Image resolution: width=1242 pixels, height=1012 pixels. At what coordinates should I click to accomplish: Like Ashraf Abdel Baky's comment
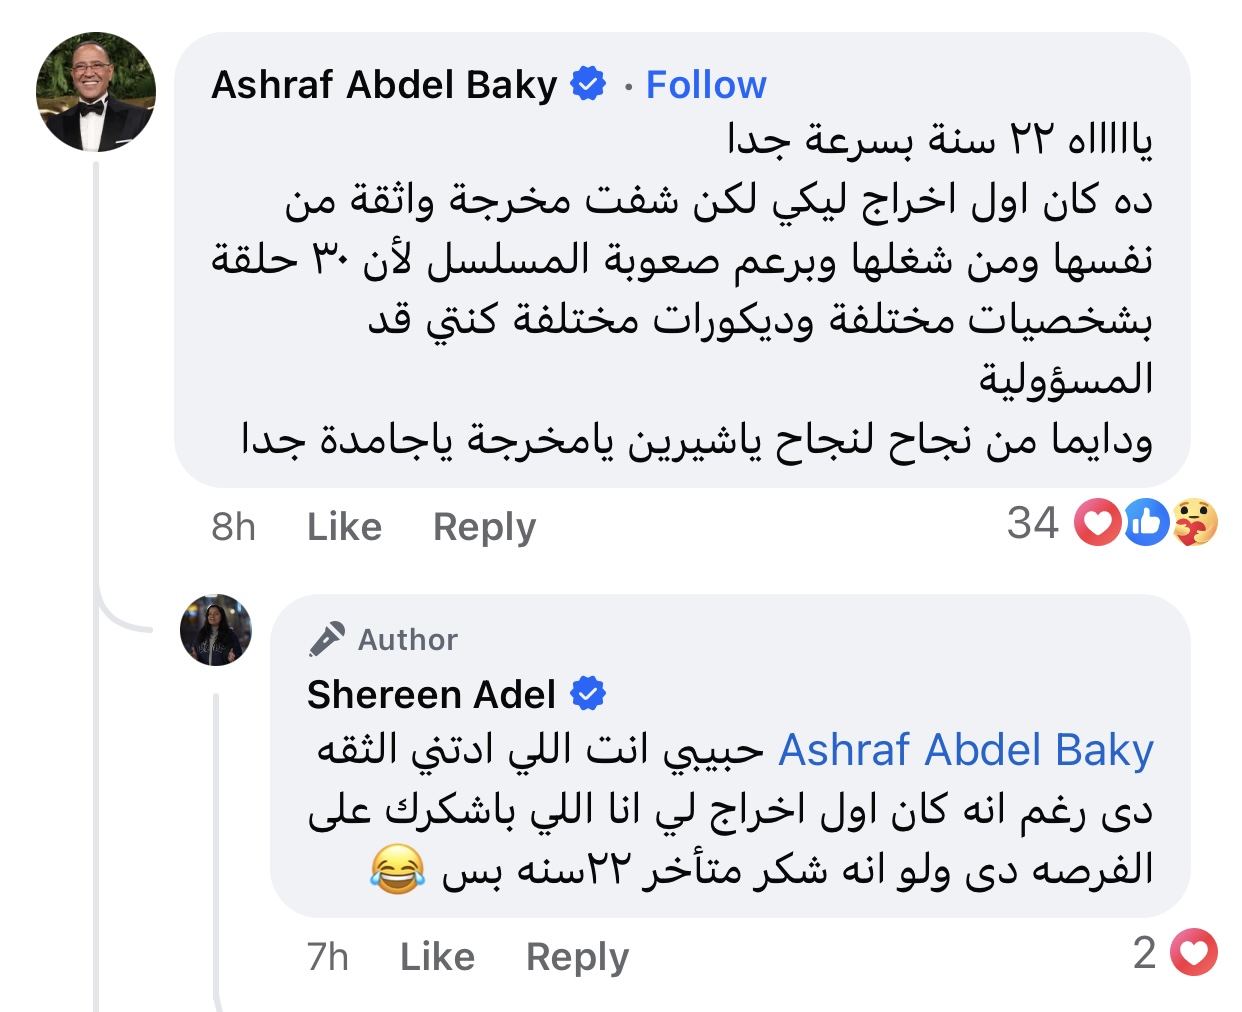coord(344,527)
